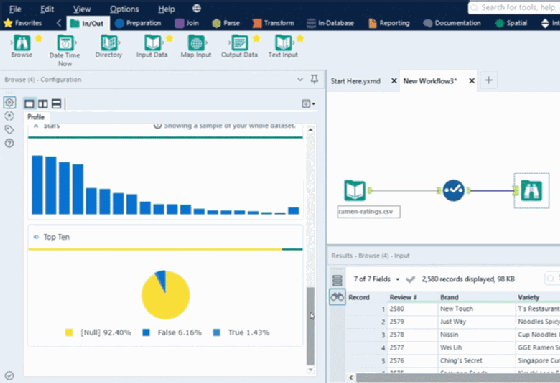Click the results horizontal scrollbar left arrow

point(351,377)
